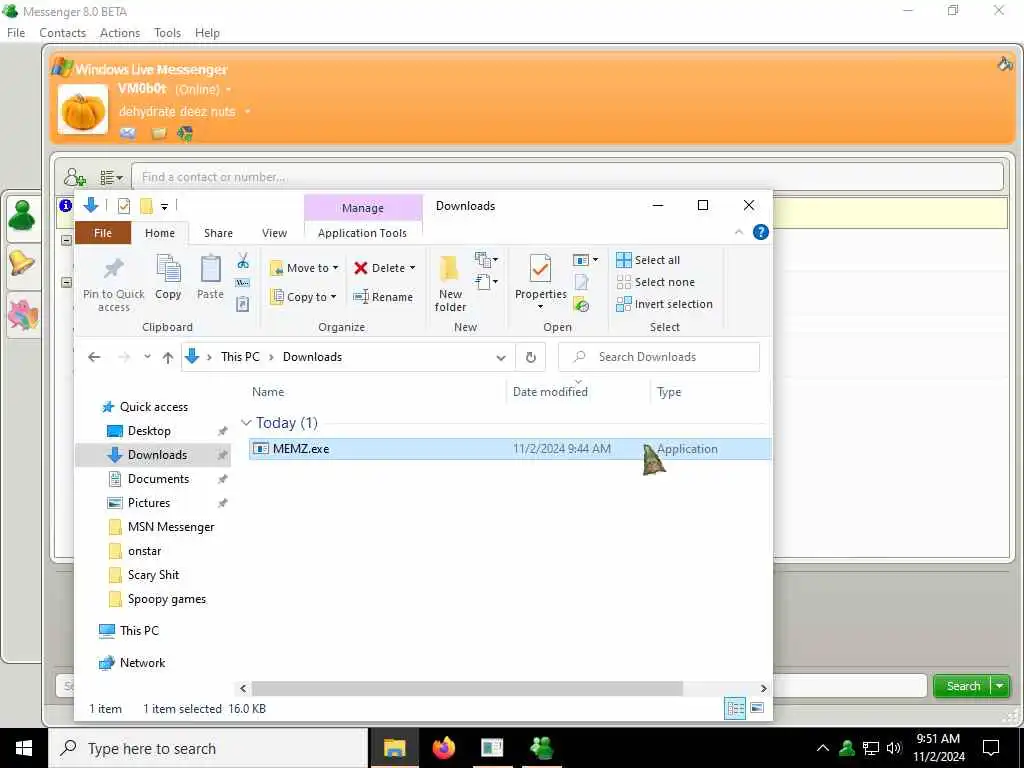The height and width of the screenshot is (768, 1024).
Task: Go back in Explorer navigation
Action: pyautogui.click(x=94, y=357)
